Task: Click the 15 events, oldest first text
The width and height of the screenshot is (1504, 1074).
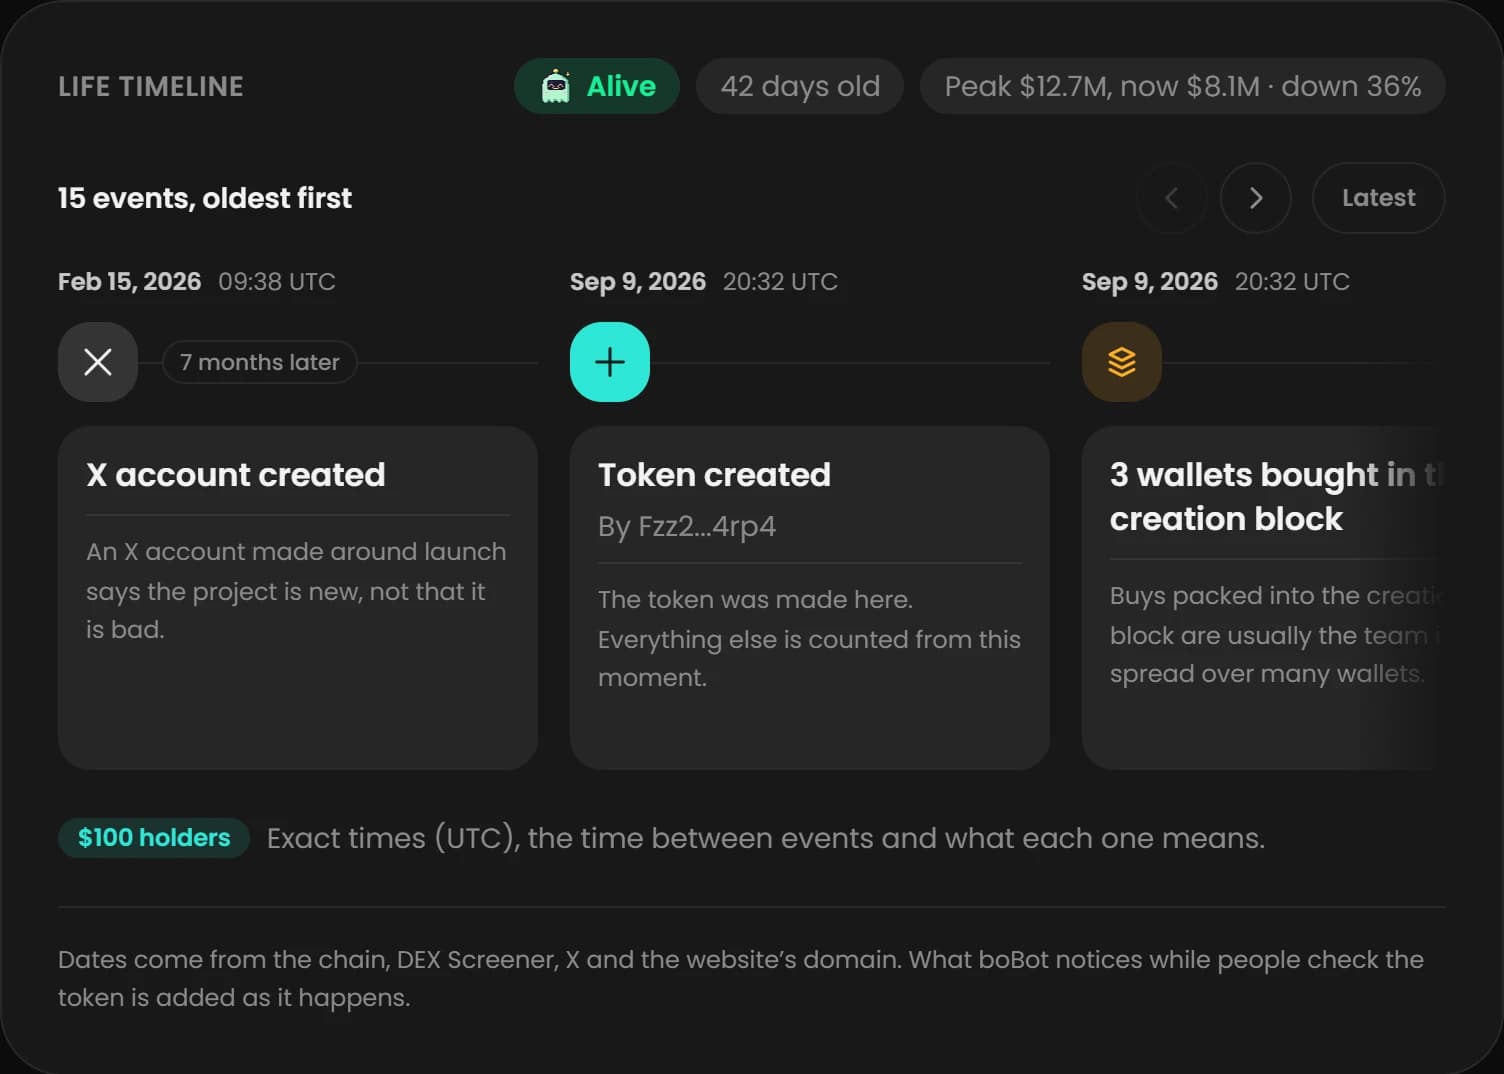Action: (x=205, y=198)
